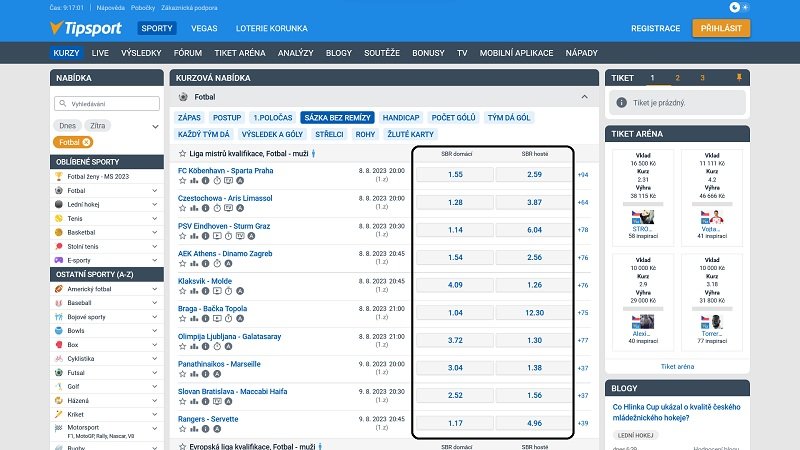The image size is (800, 450).
Task: Click the football icon in Fotbal header
Action: (183, 97)
